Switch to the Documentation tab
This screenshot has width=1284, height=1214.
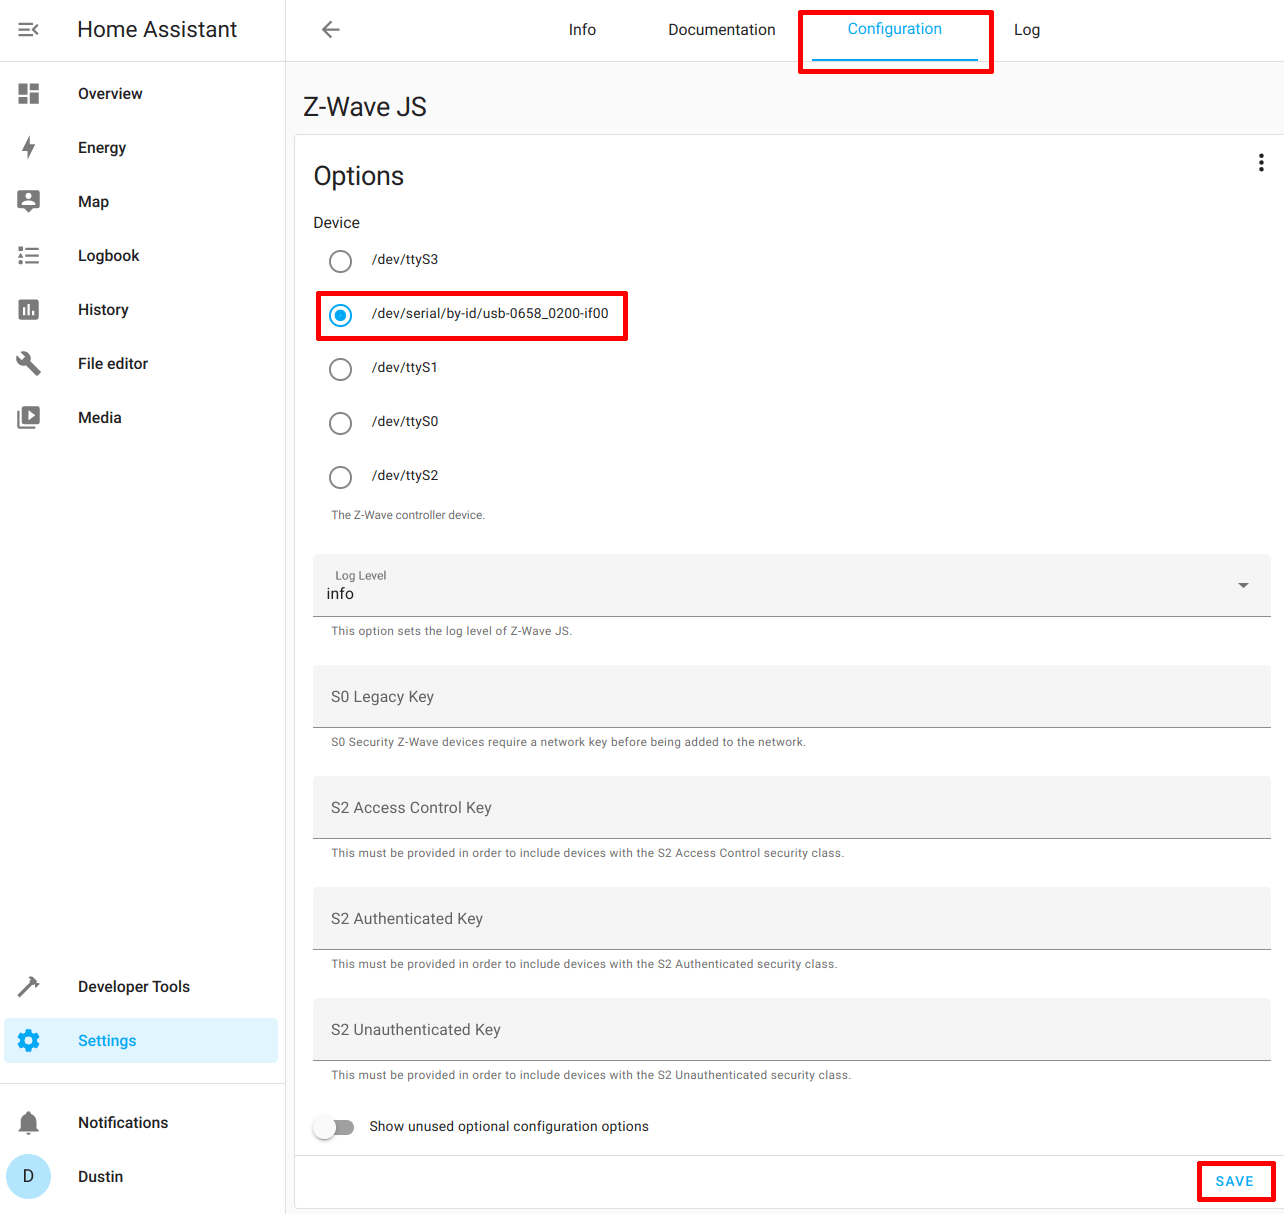coord(721,29)
